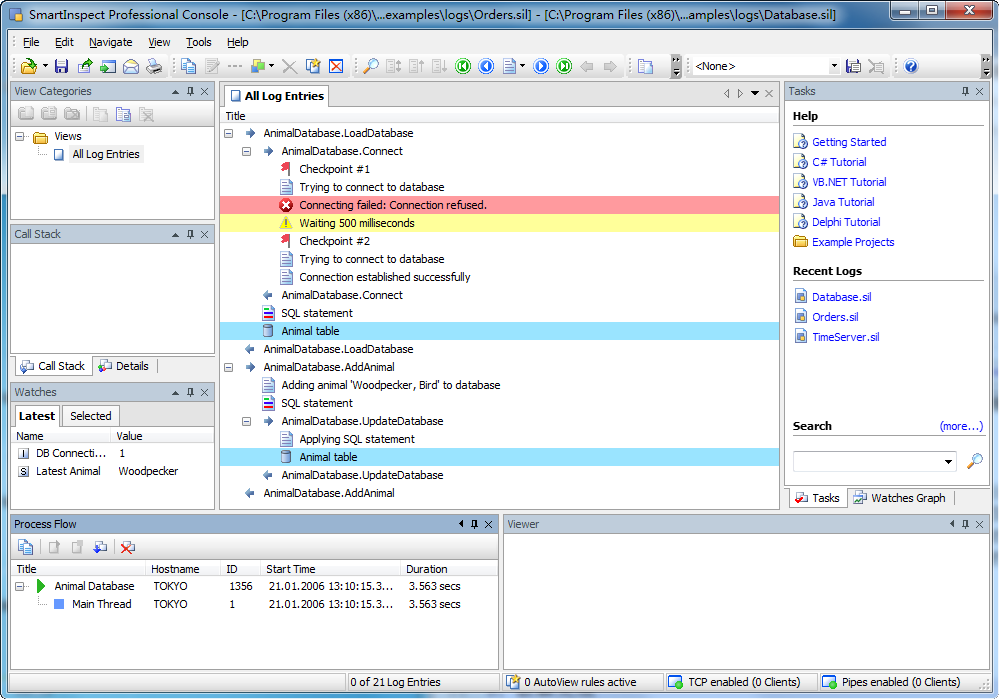Click the TCP enabled status bar item

click(x=743, y=682)
